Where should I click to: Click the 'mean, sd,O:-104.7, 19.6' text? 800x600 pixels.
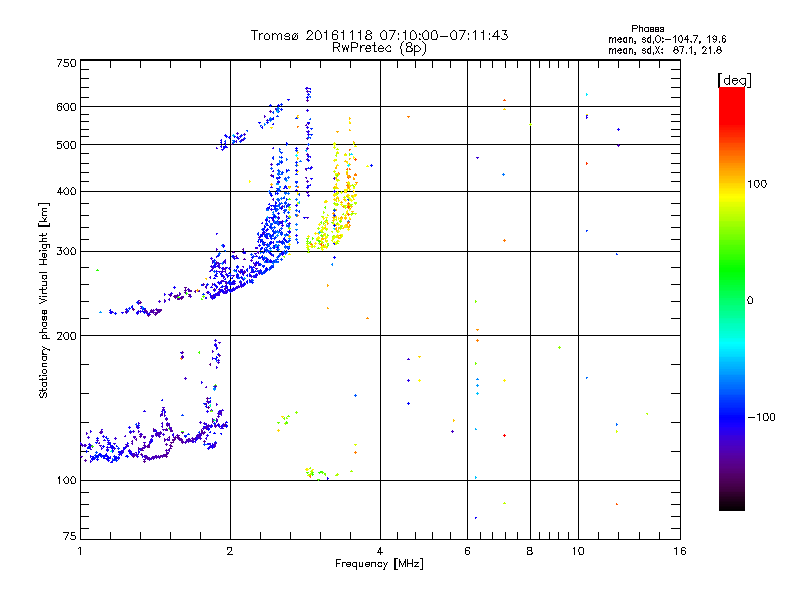(x=667, y=39)
